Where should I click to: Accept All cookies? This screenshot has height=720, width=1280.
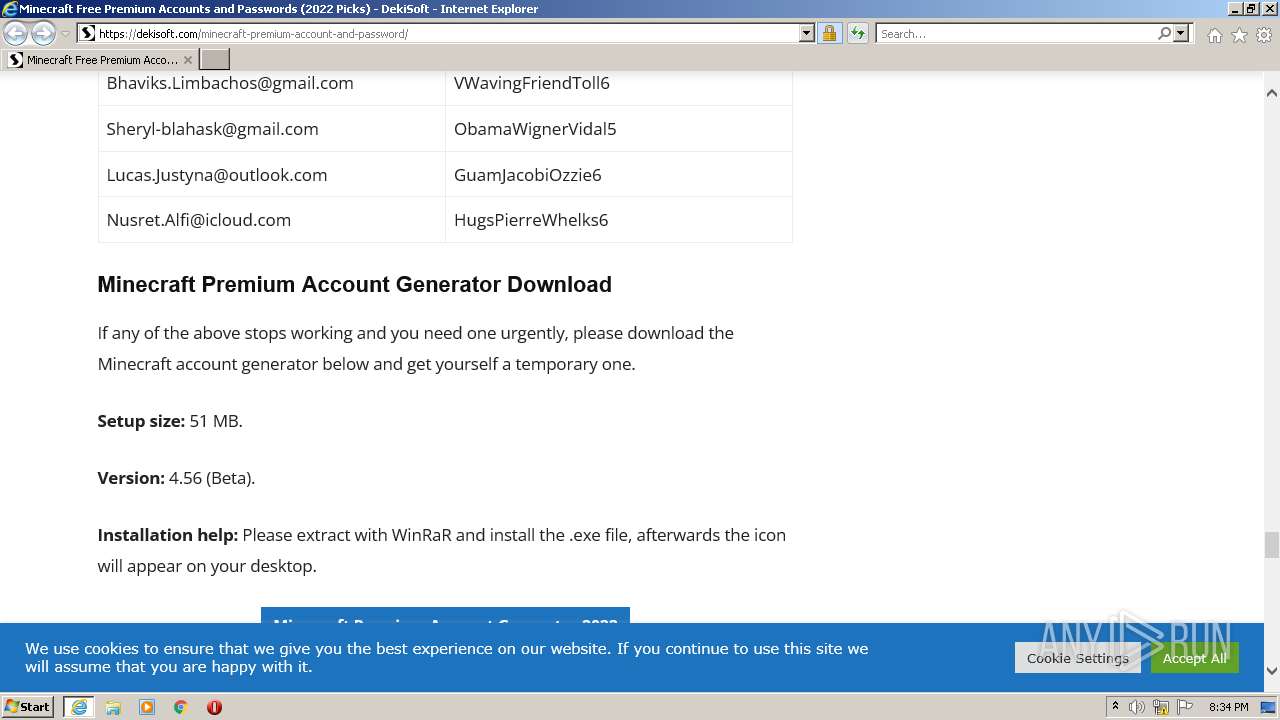pyautogui.click(x=1194, y=658)
